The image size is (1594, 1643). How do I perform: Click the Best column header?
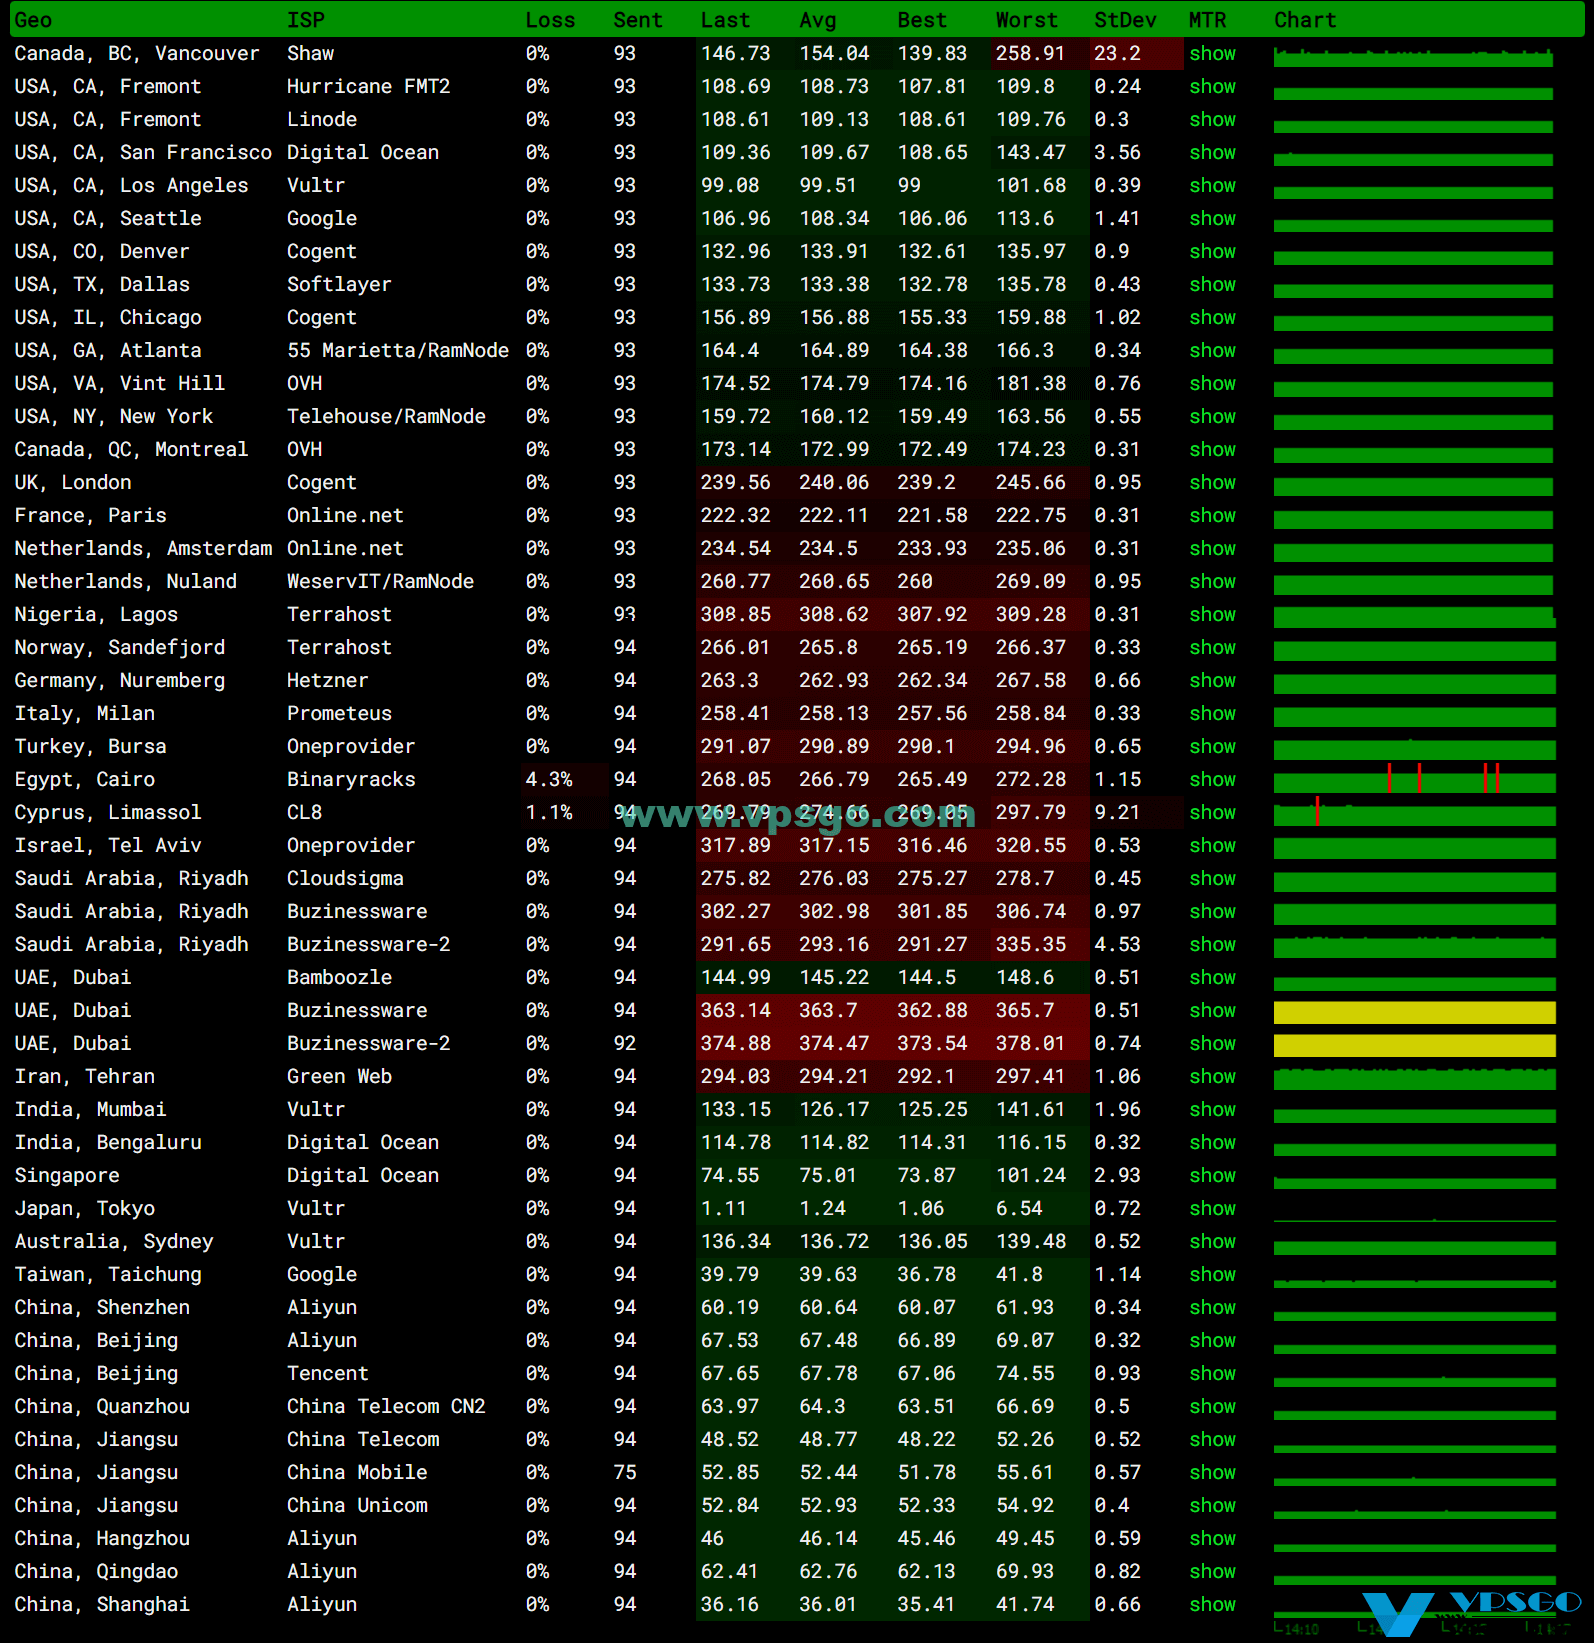click(x=922, y=20)
